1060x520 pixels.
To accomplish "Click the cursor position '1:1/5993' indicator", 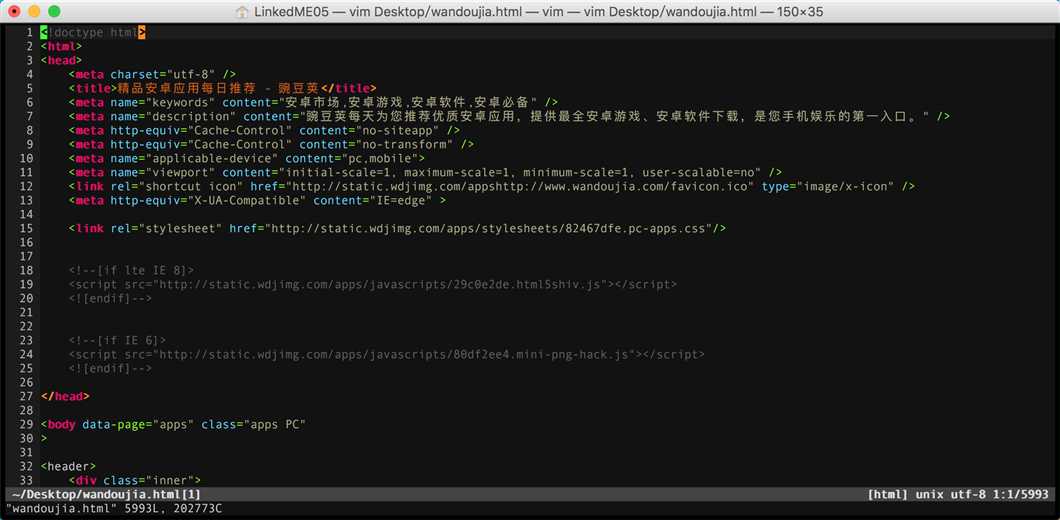I will [x=1021, y=495].
